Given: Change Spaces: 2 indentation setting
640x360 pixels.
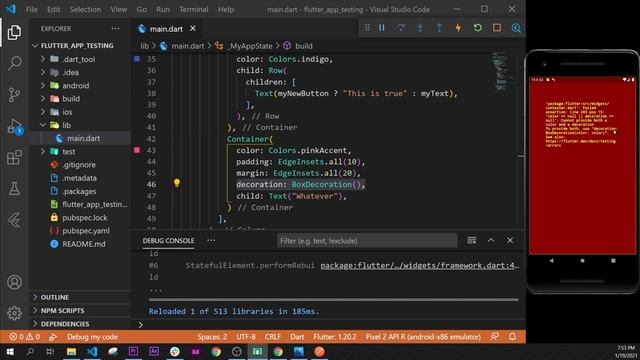Looking at the screenshot, I should pos(212,337).
